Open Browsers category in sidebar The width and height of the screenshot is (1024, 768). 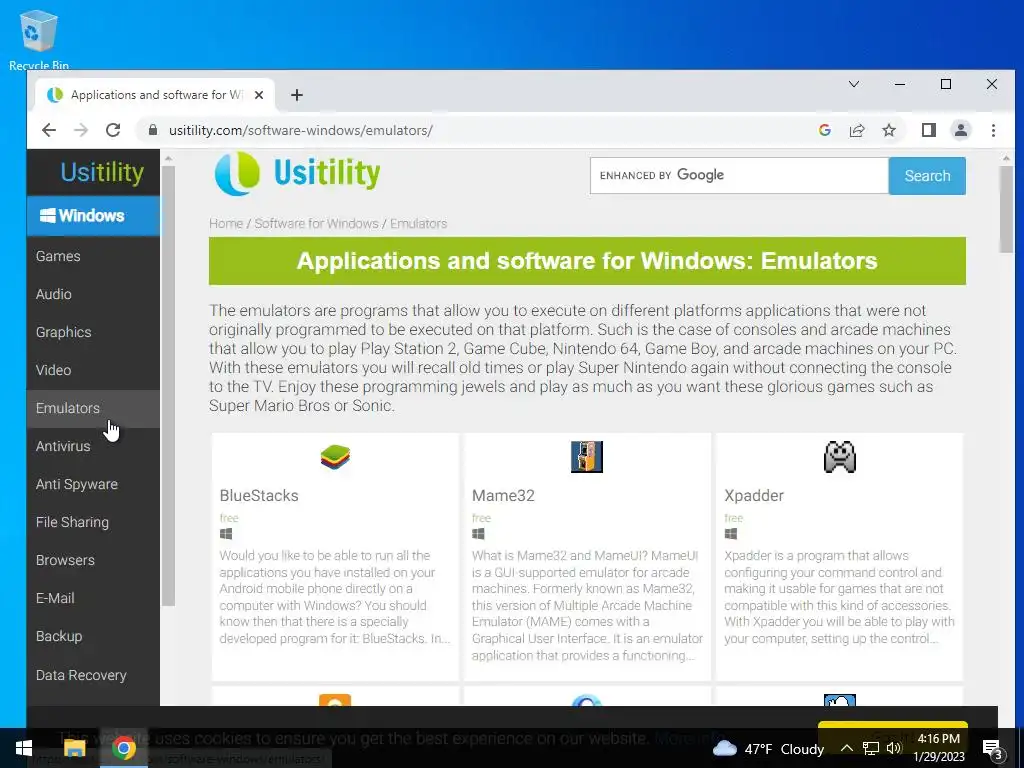click(x=93, y=560)
